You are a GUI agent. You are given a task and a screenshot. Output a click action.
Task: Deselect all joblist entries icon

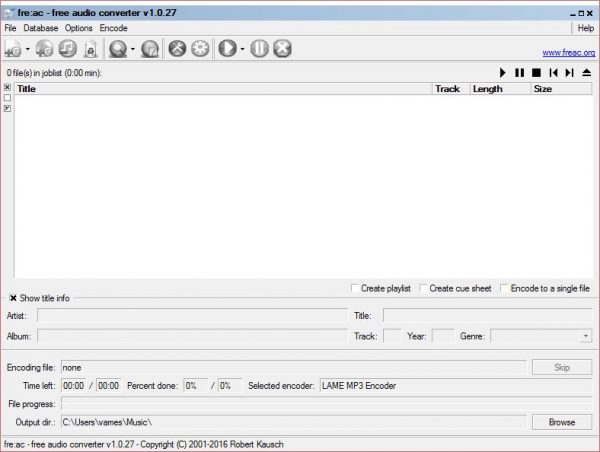click(7, 98)
